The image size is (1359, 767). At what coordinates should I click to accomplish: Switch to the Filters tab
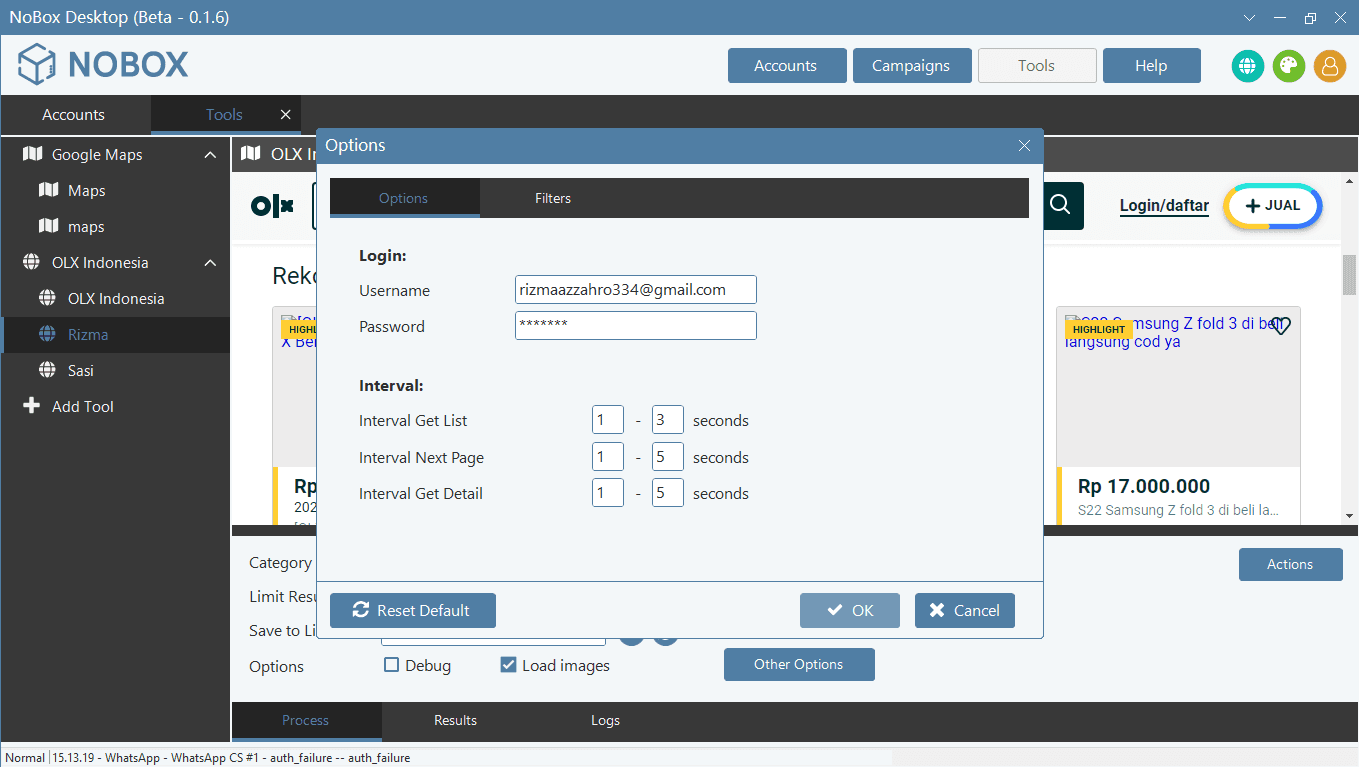(x=553, y=198)
